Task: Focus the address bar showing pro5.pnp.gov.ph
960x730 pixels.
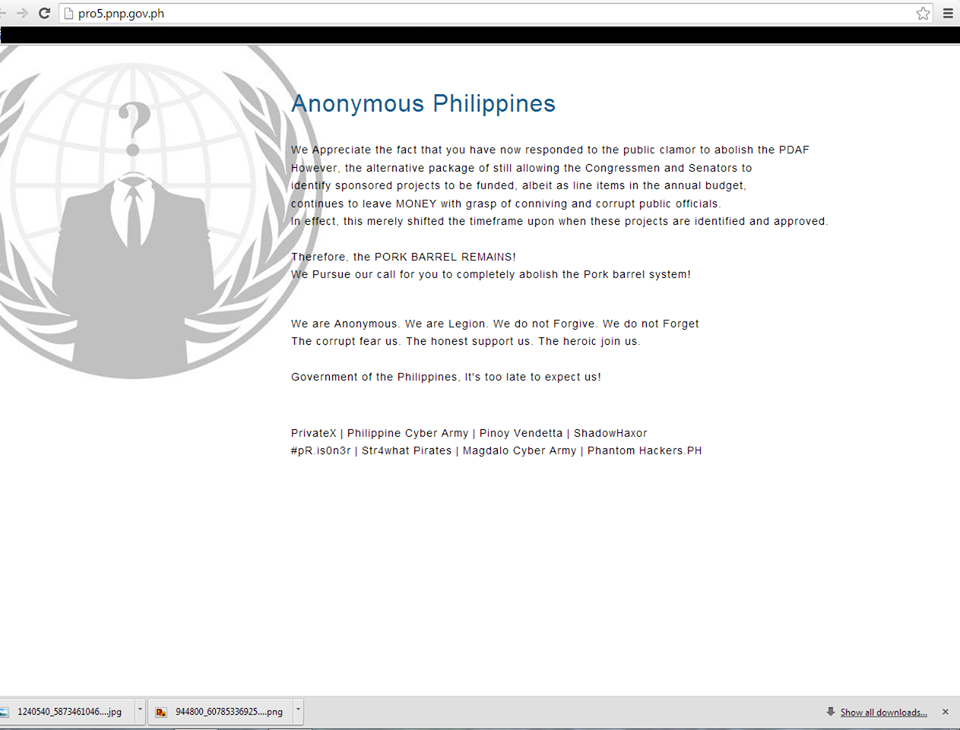Action: pyautogui.click(x=495, y=13)
